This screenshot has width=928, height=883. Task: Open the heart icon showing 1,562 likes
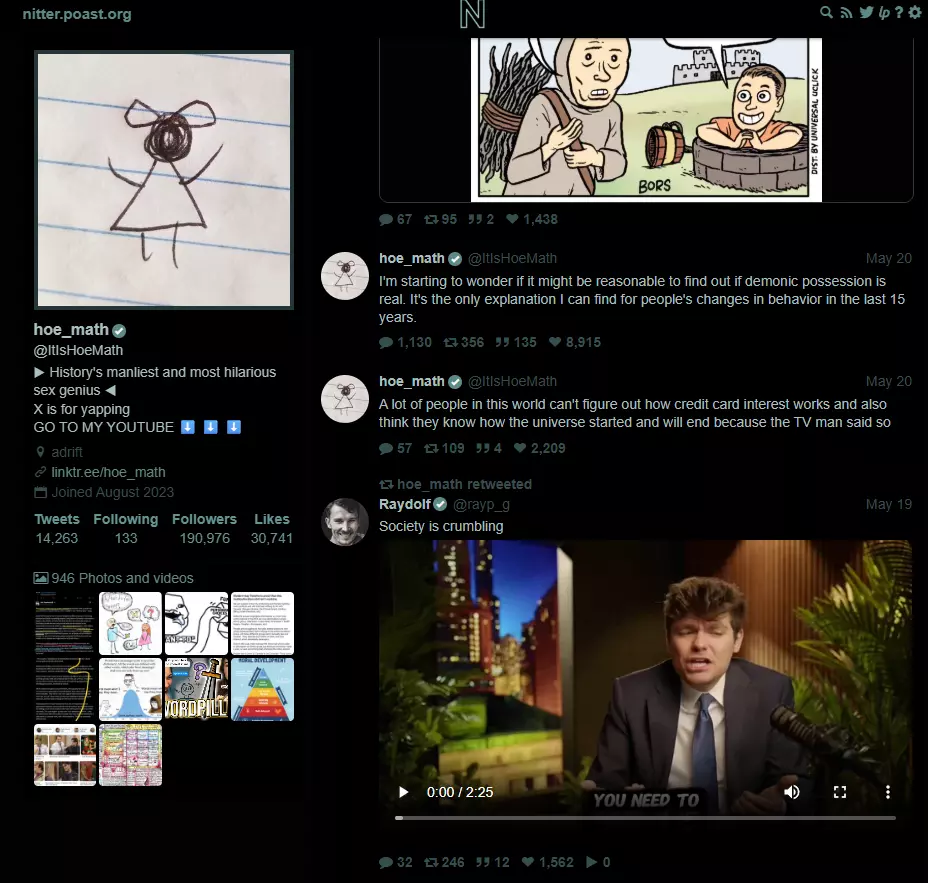coord(528,862)
